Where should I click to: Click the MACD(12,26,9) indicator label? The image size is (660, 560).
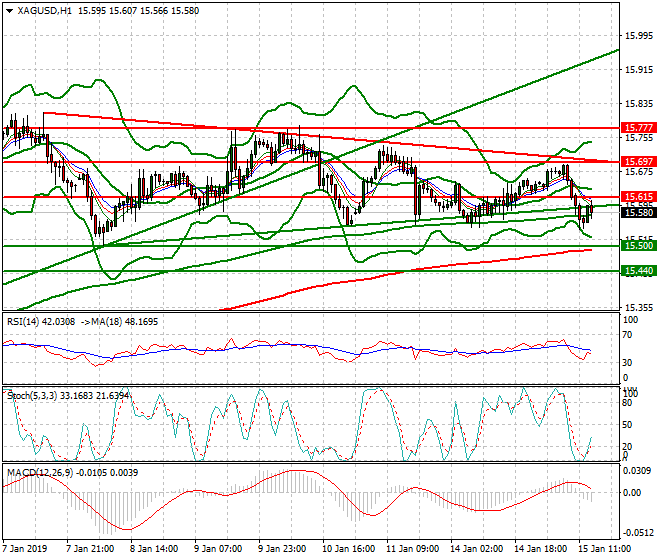[40, 473]
